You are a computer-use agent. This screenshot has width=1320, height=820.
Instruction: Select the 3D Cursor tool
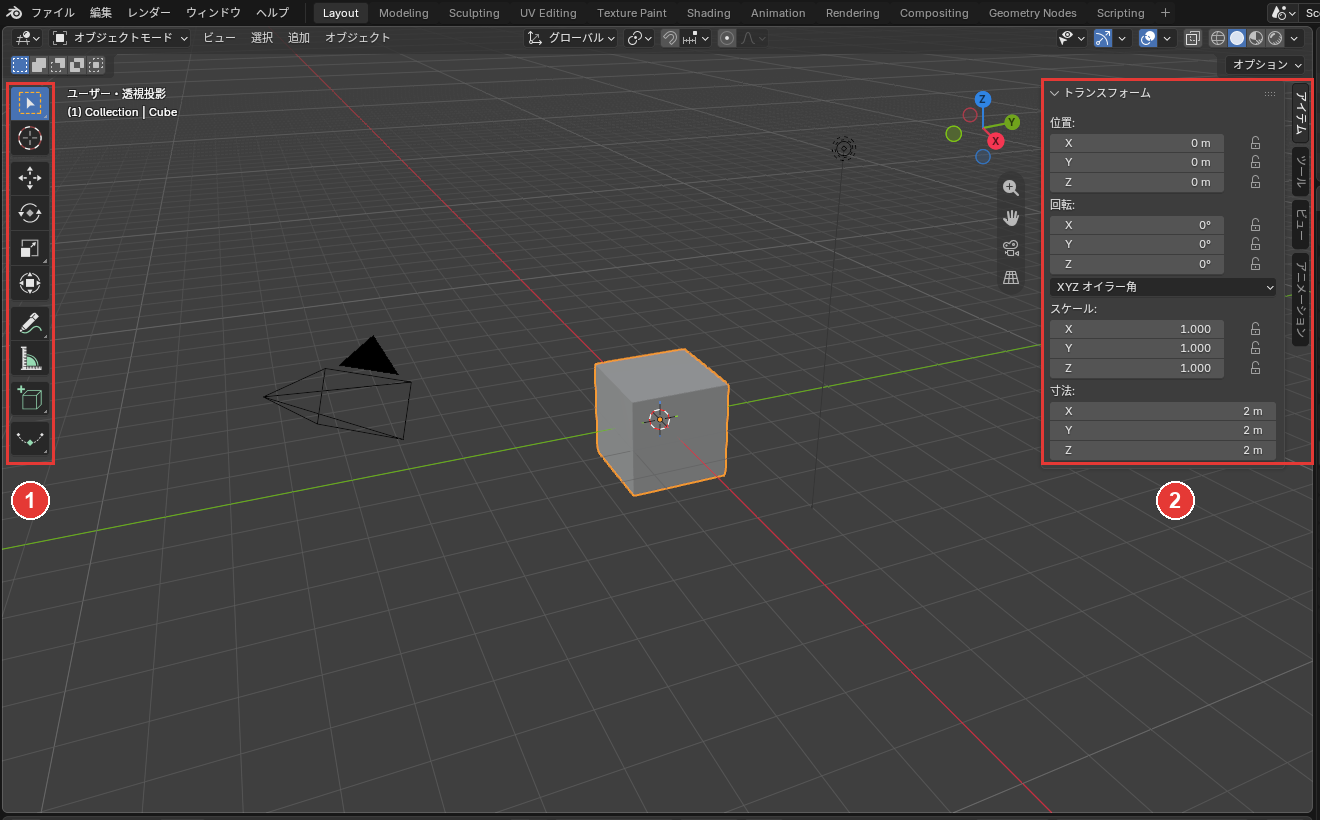point(30,139)
